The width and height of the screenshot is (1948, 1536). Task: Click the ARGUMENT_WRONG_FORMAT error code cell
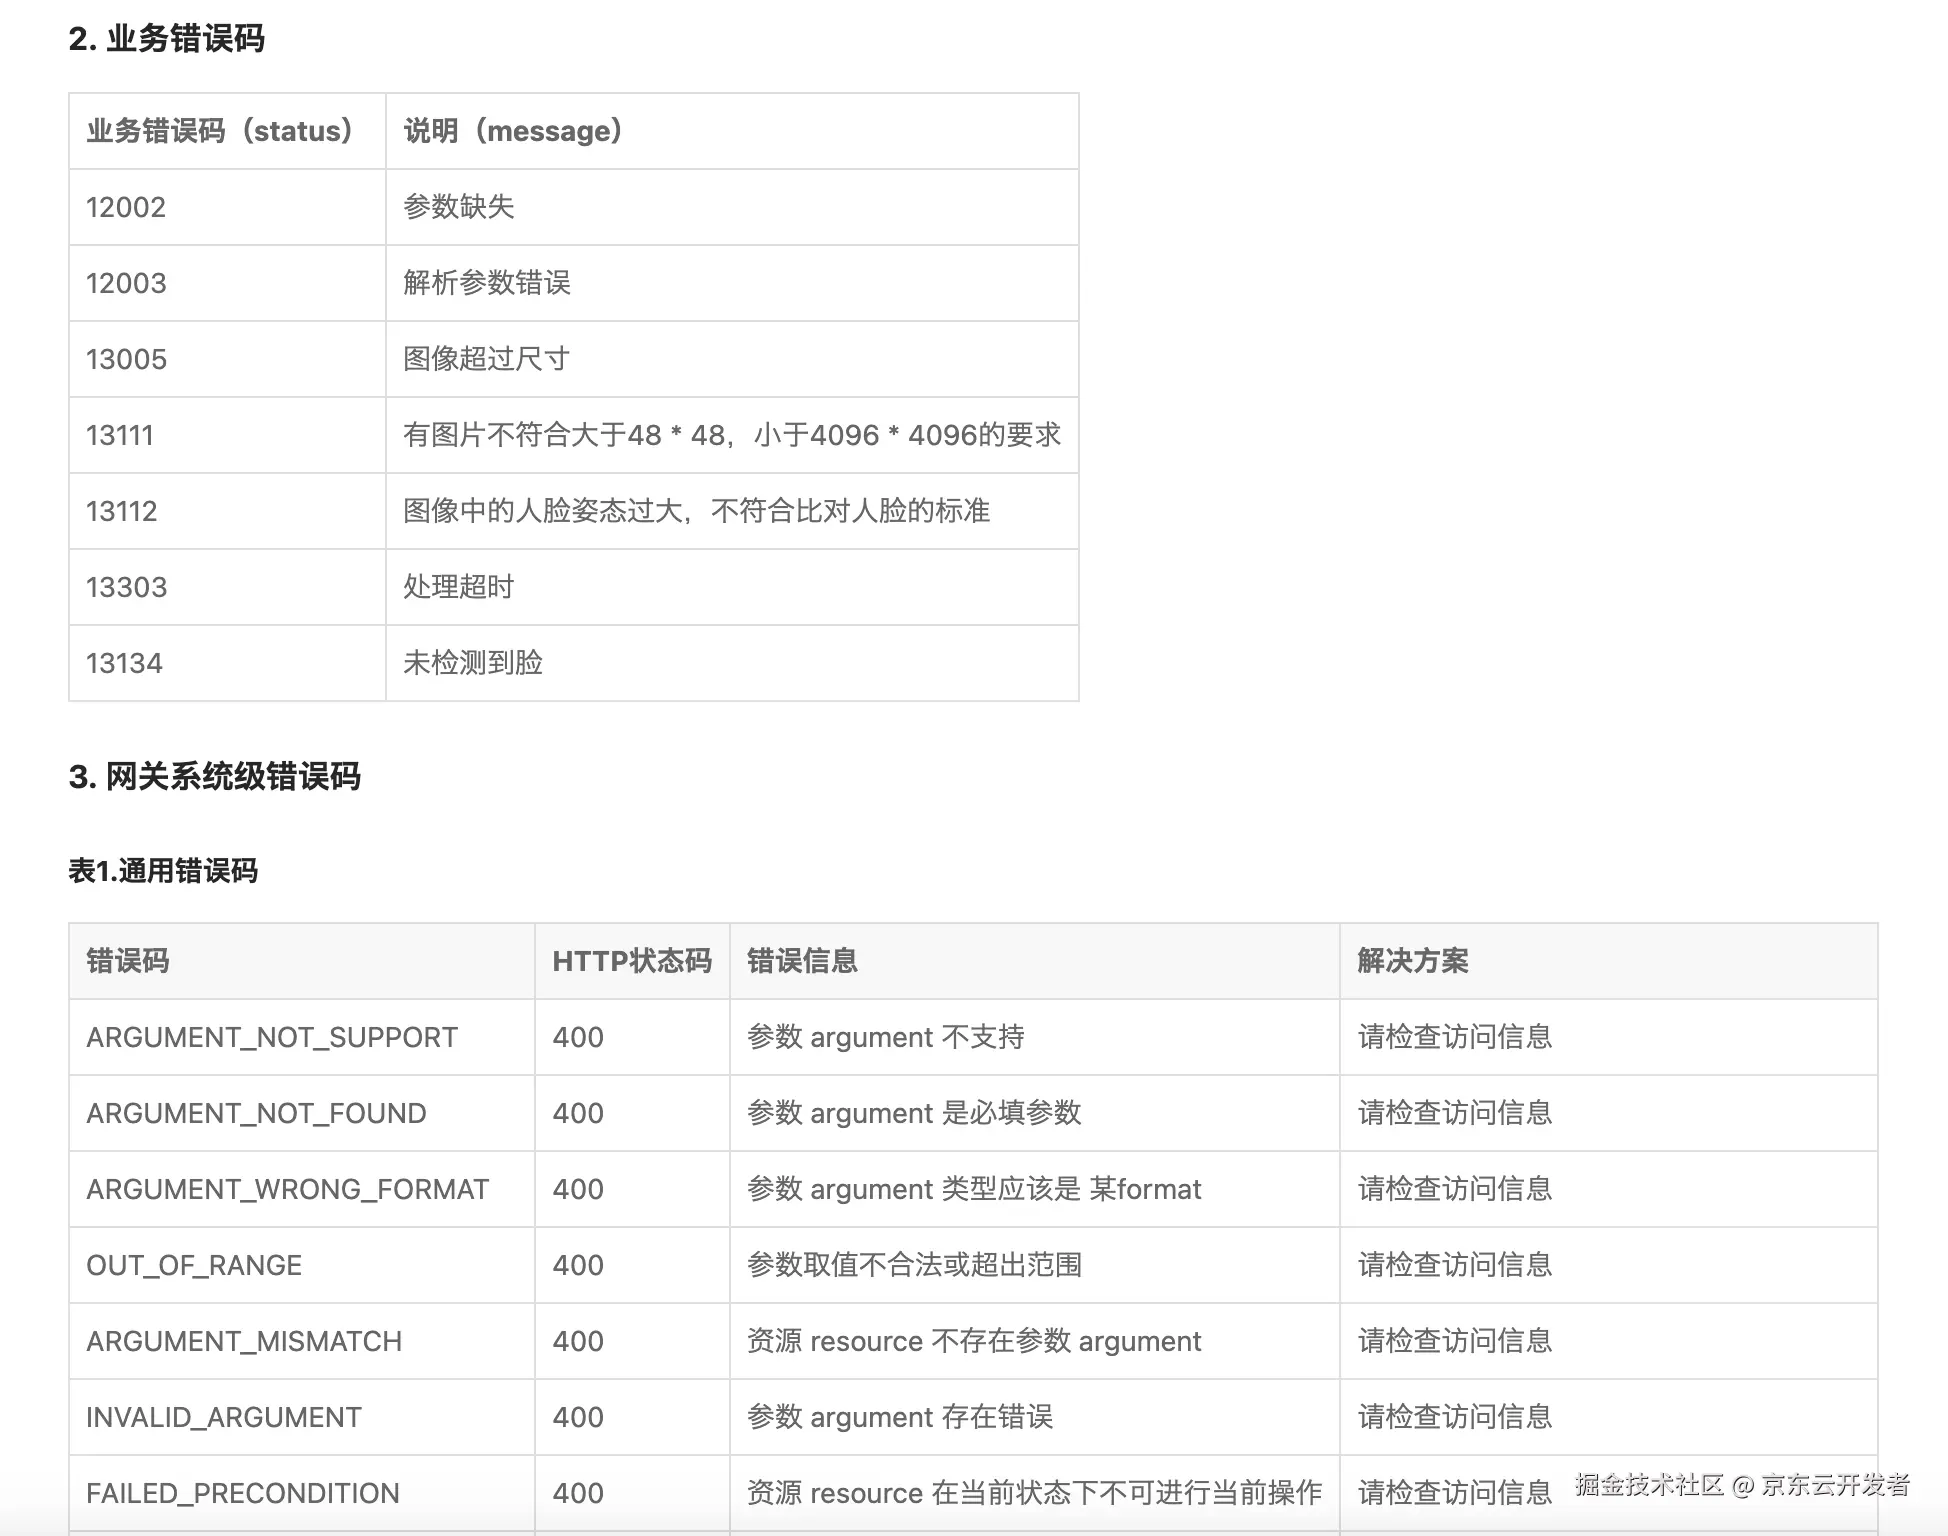click(287, 1189)
